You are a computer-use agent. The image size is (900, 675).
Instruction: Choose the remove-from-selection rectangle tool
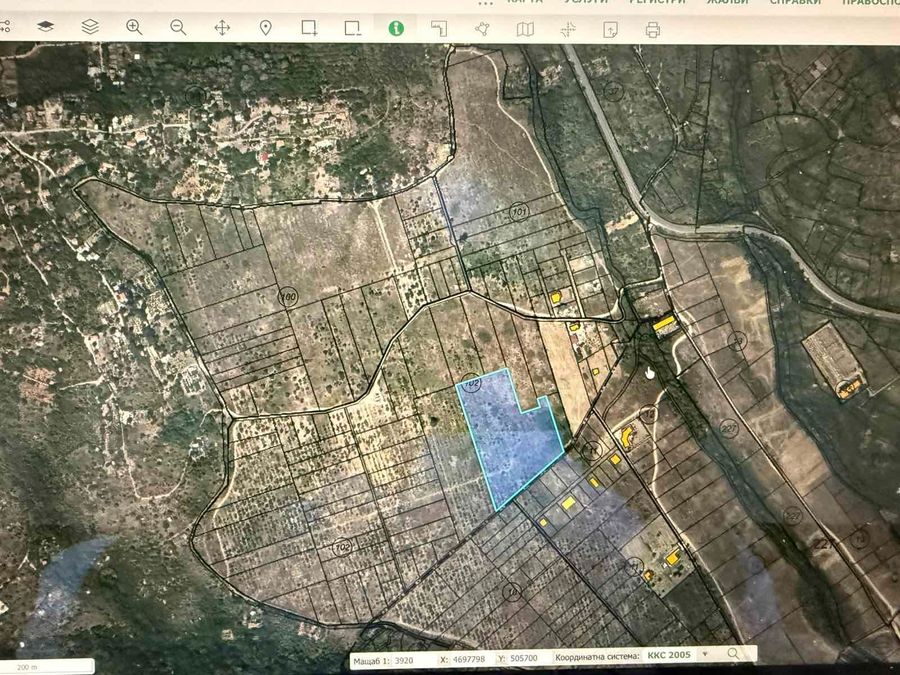point(352,28)
